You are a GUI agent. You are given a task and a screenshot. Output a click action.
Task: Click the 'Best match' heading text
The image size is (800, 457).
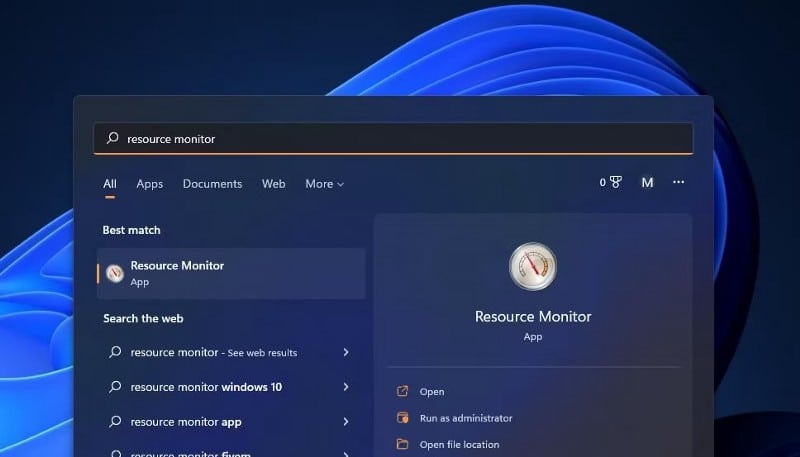coord(132,230)
